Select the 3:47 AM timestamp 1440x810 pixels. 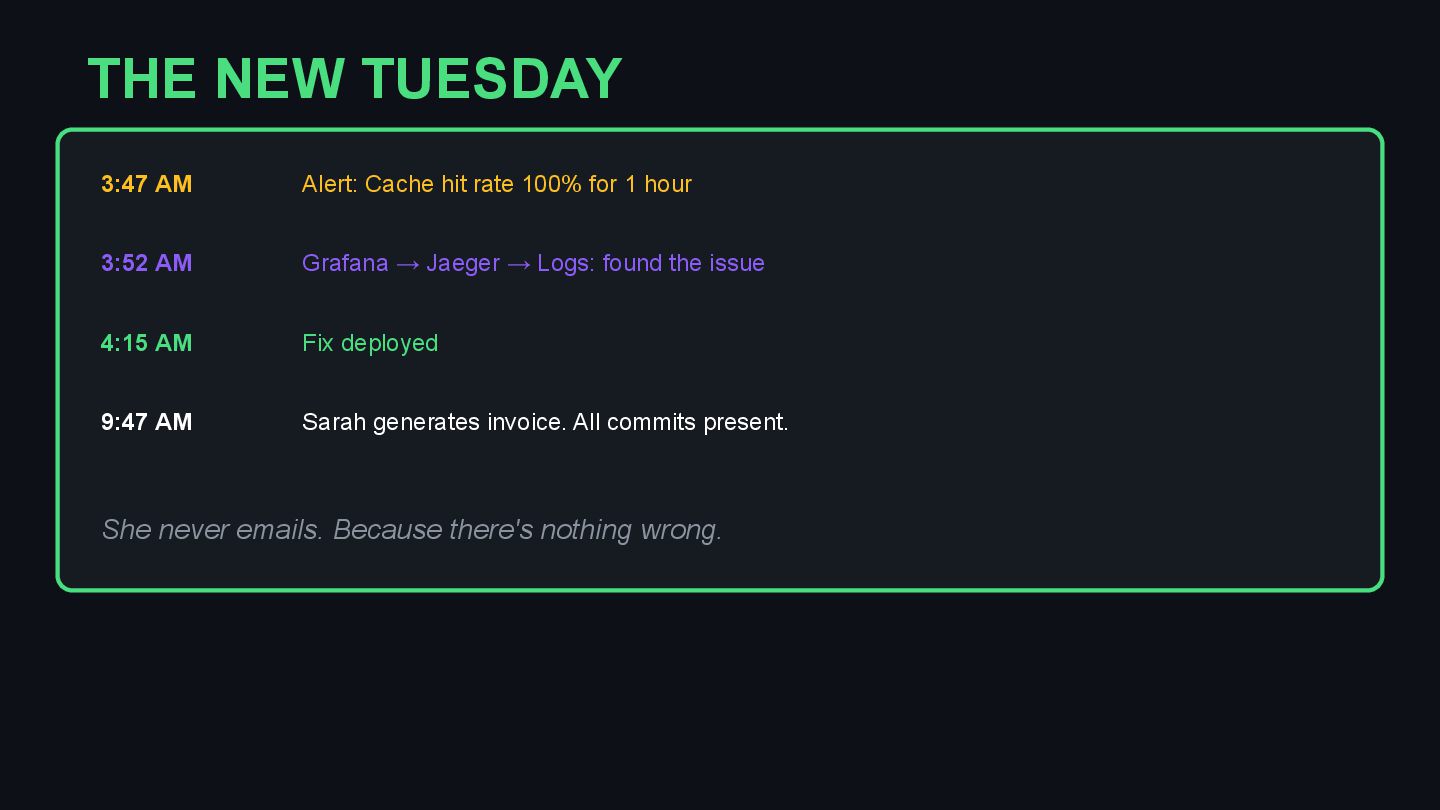146,184
